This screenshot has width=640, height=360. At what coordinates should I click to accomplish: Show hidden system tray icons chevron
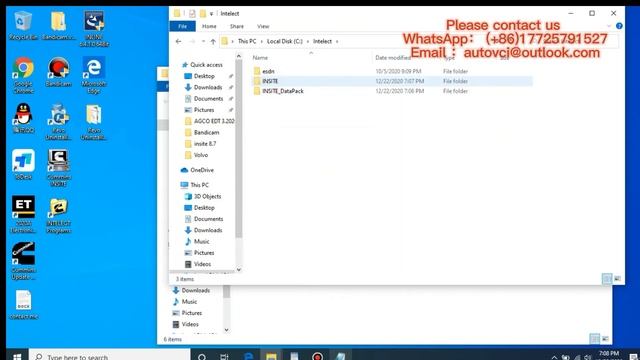pyautogui.click(x=554, y=357)
